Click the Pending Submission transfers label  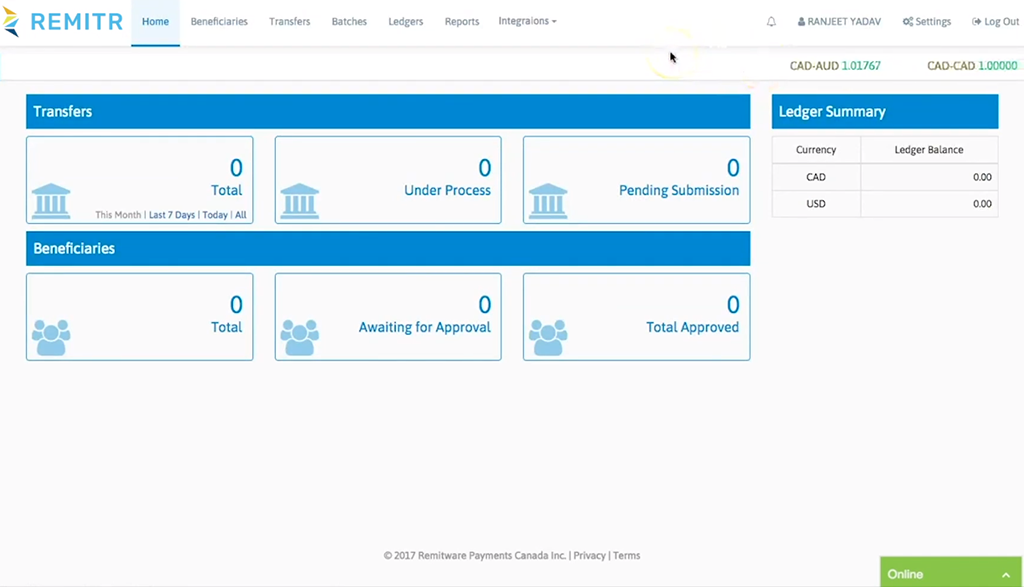679,190
